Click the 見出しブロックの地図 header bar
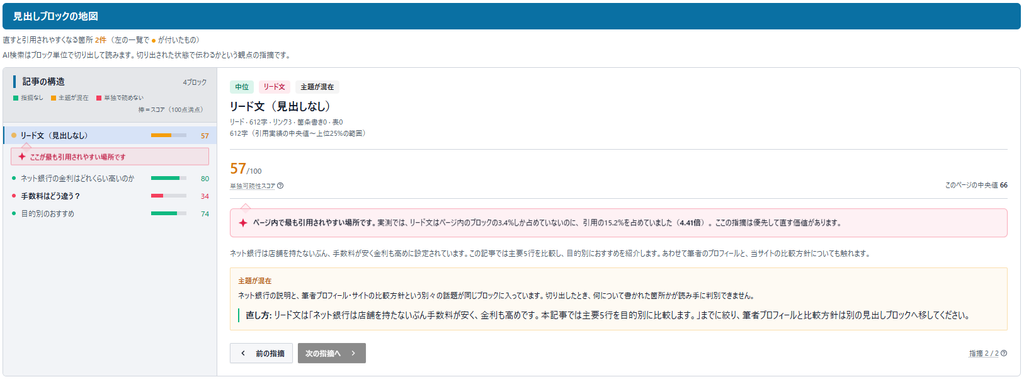Viewport: 1024px width, 380px height. 512,16
